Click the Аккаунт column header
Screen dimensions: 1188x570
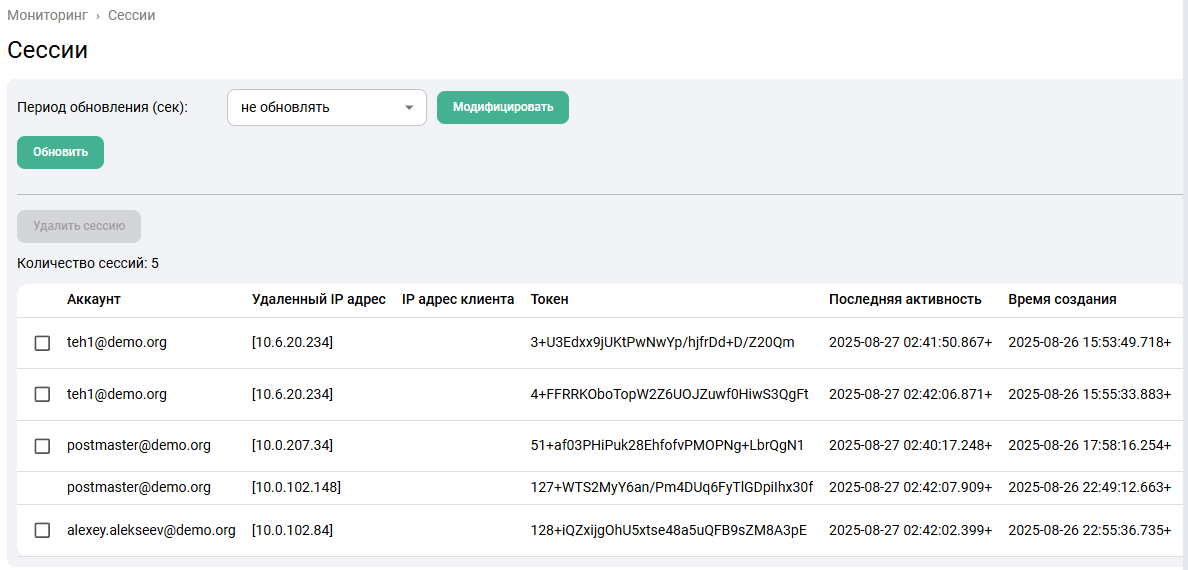[94, 300]
